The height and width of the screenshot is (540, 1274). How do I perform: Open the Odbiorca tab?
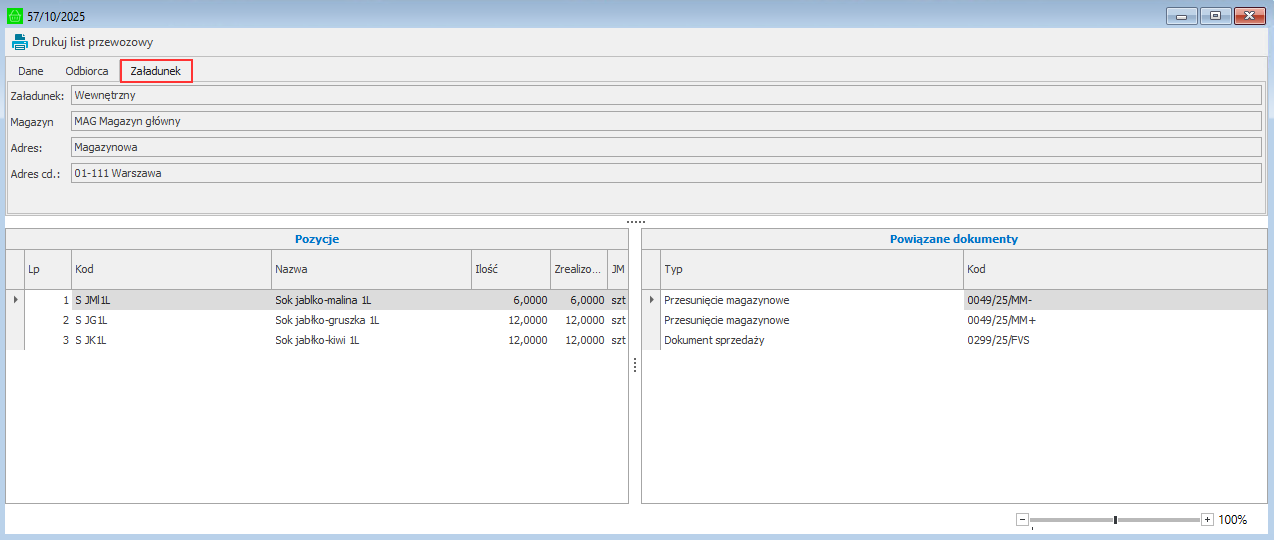click(87, 71)
